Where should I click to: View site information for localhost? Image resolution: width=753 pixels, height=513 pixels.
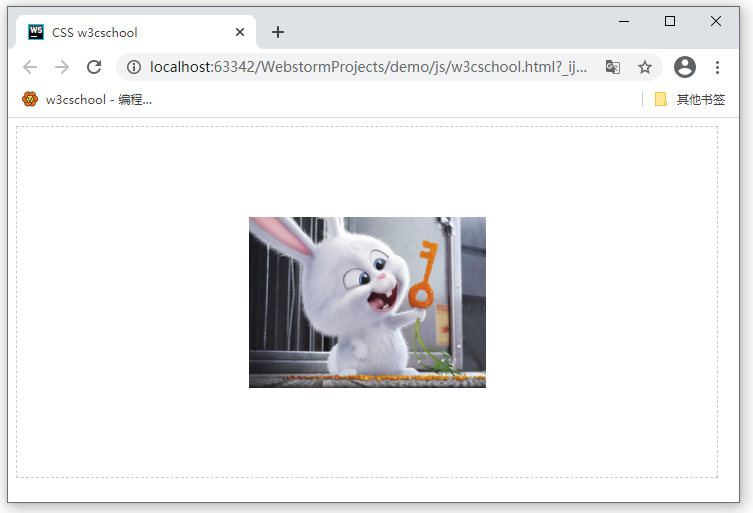tap(134, 67)
